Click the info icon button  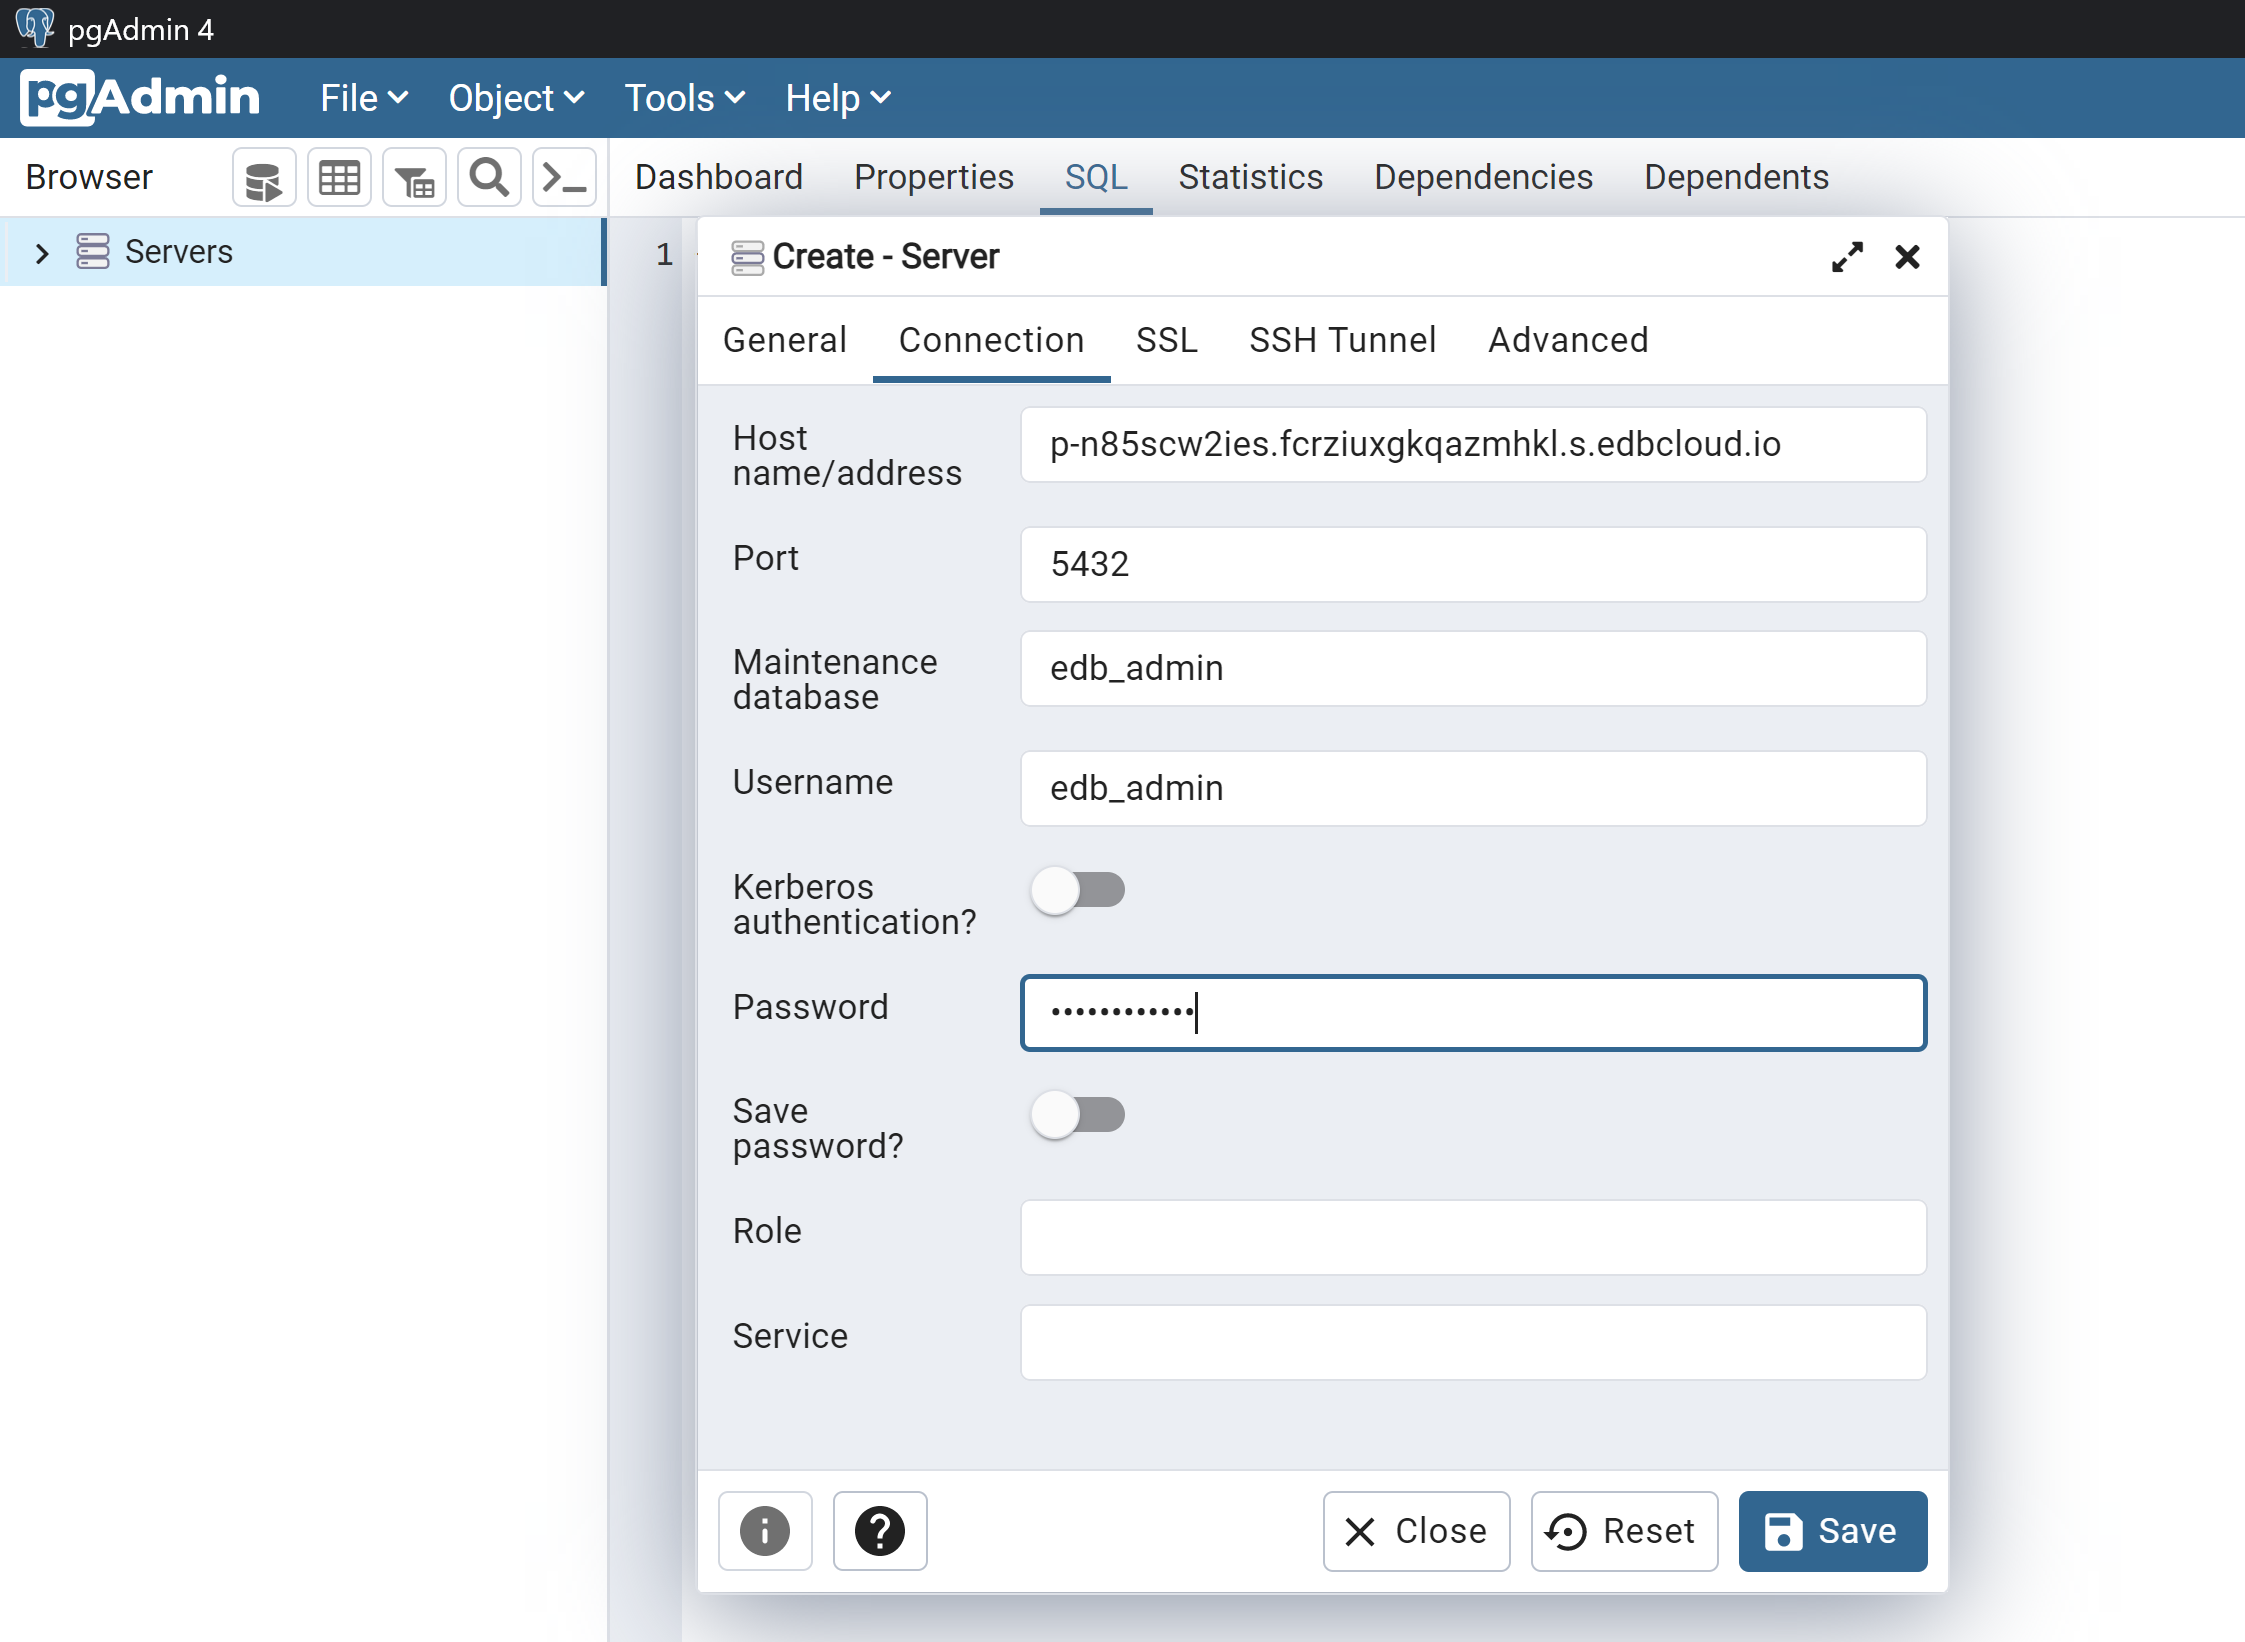(x=765, y=1531)
